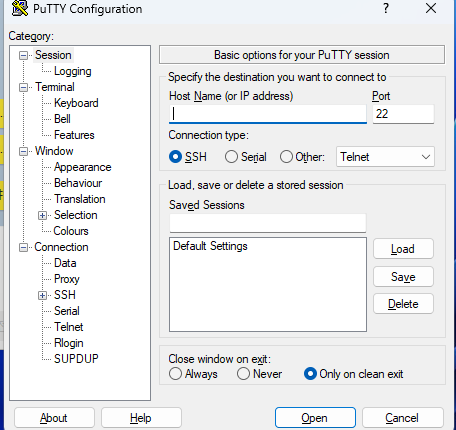The height and width of the screenshot is (430, 456).
Task: Open Proxy settings category
Action: click(x=67, y=279)
